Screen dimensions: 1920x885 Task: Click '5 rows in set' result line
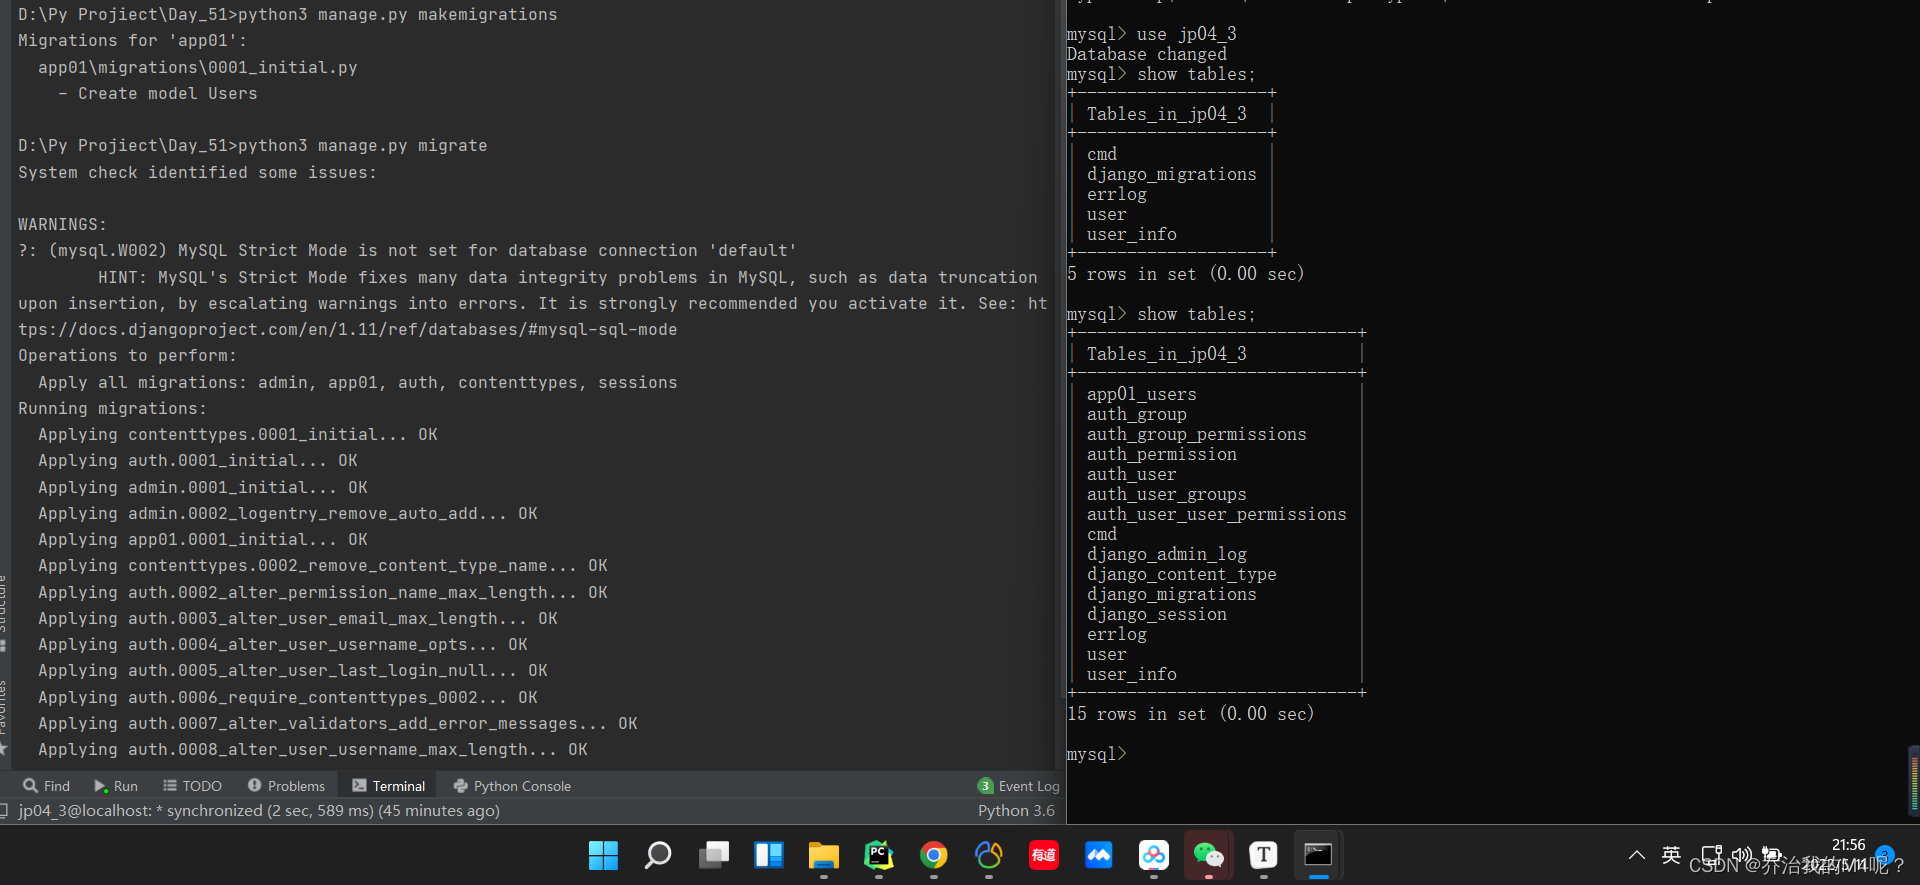[1185, 274]
